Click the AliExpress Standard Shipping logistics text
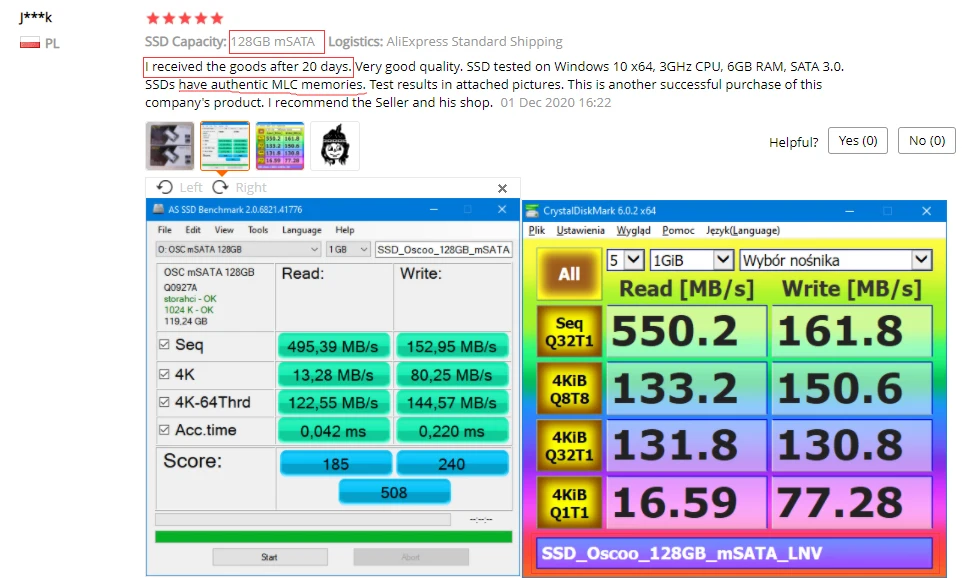This screenshot has width=973, height=578. 474,42
